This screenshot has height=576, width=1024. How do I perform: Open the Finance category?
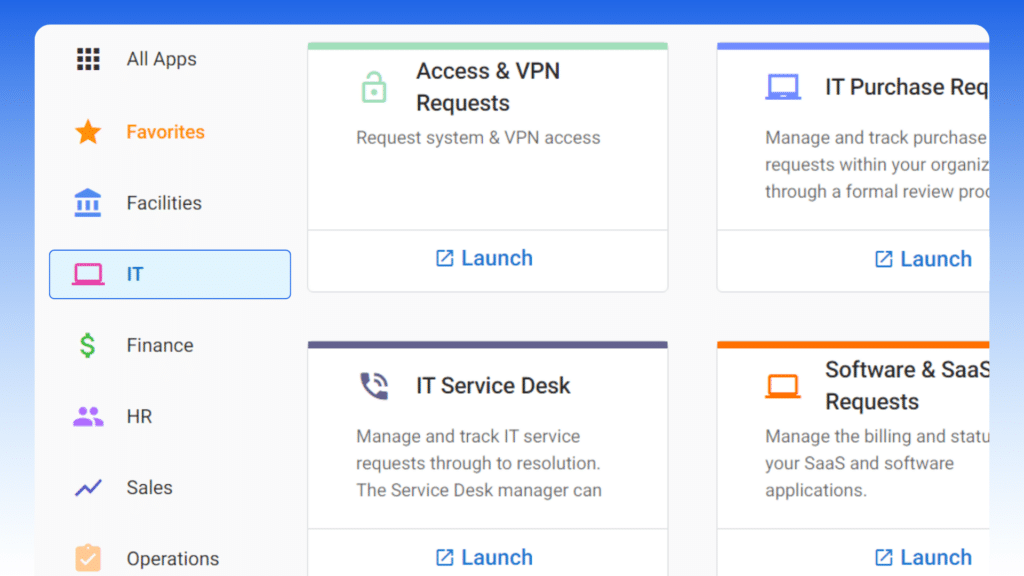160,345
